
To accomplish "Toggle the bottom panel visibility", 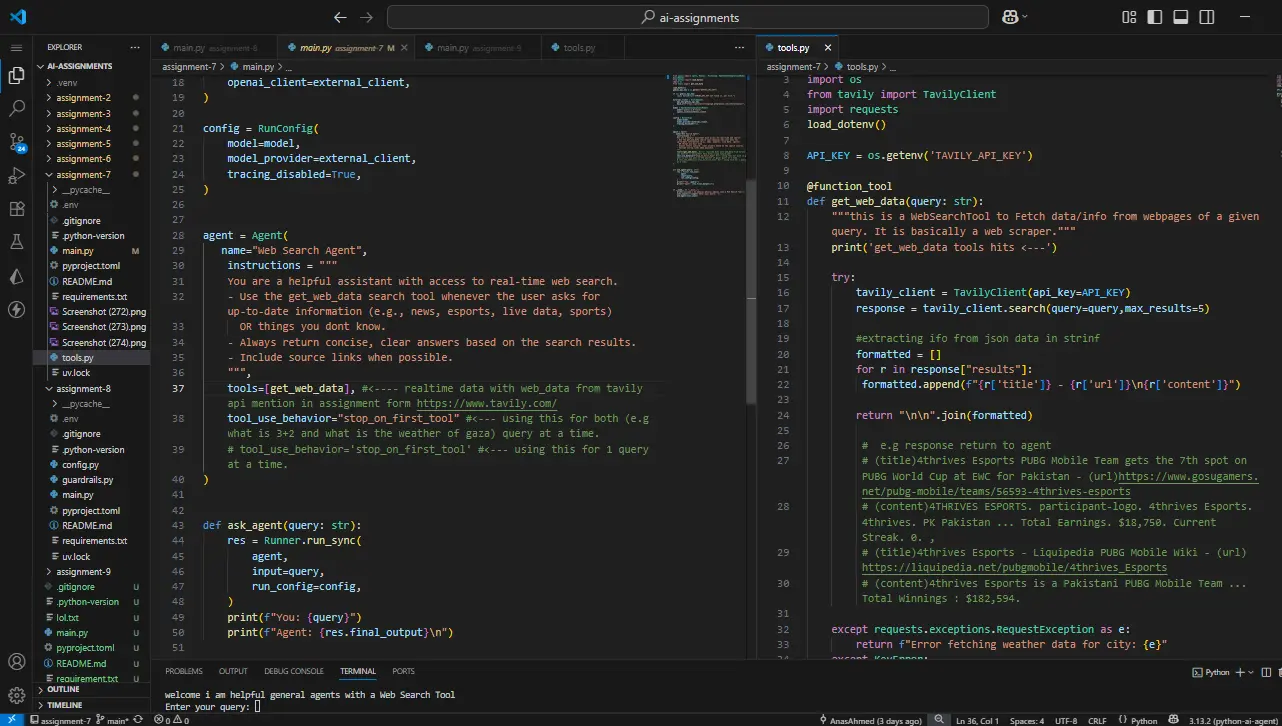I will (1180, 17).
